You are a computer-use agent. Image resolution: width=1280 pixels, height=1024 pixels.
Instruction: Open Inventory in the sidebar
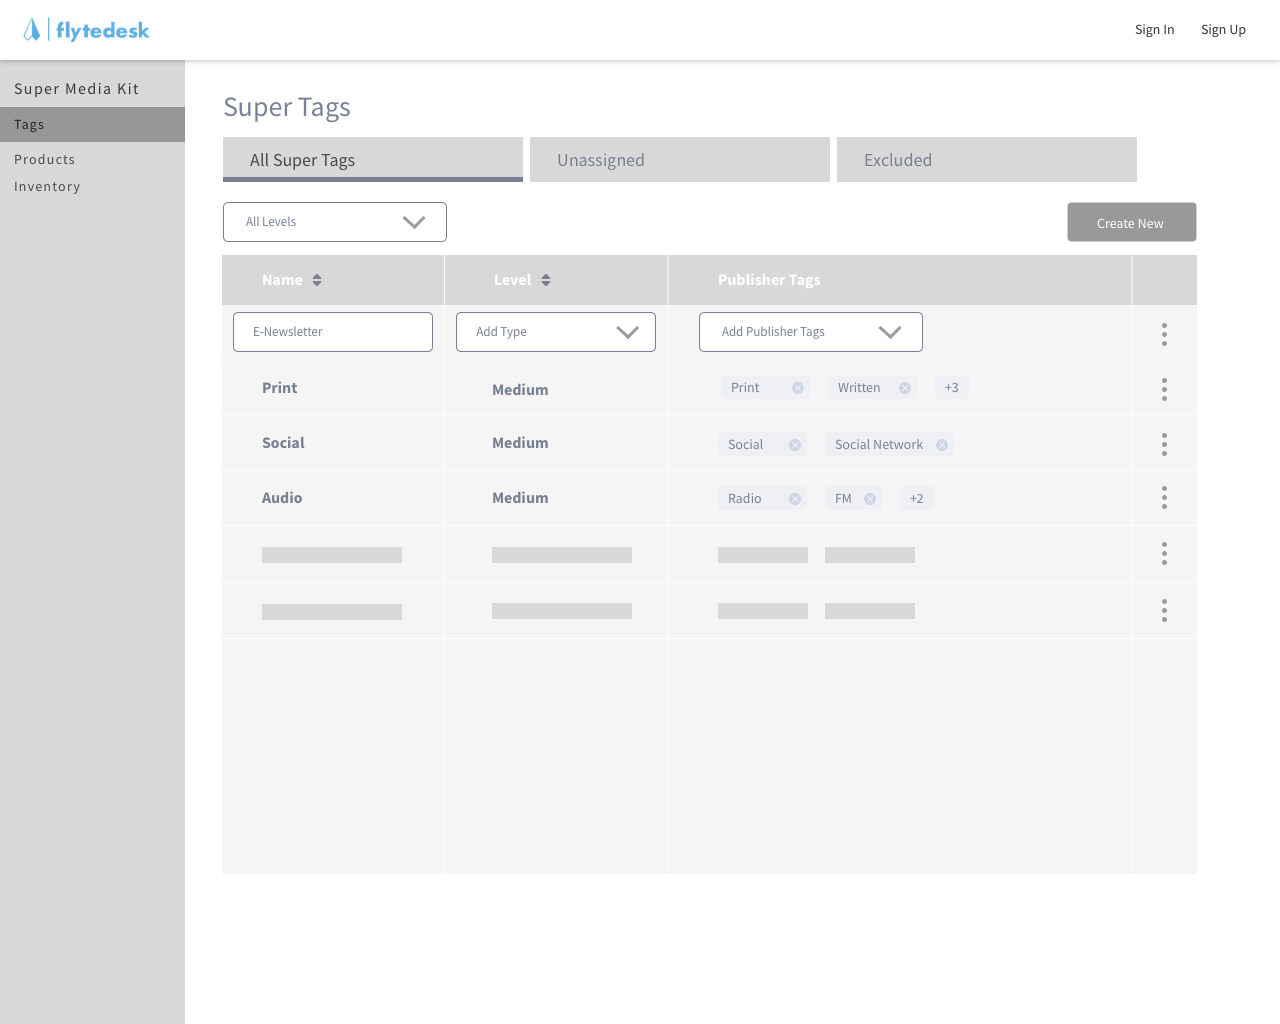point(47,187)
